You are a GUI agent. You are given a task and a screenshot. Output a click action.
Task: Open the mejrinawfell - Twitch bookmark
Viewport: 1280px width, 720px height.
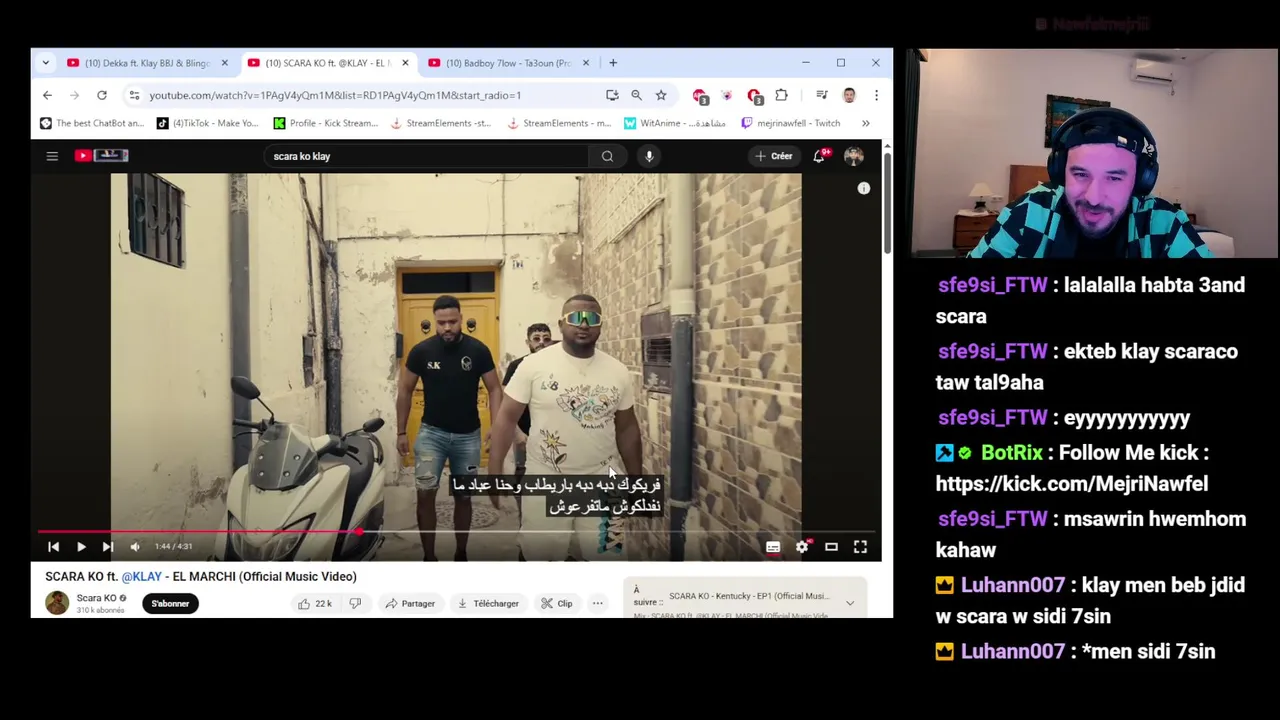tap(790, 123)
